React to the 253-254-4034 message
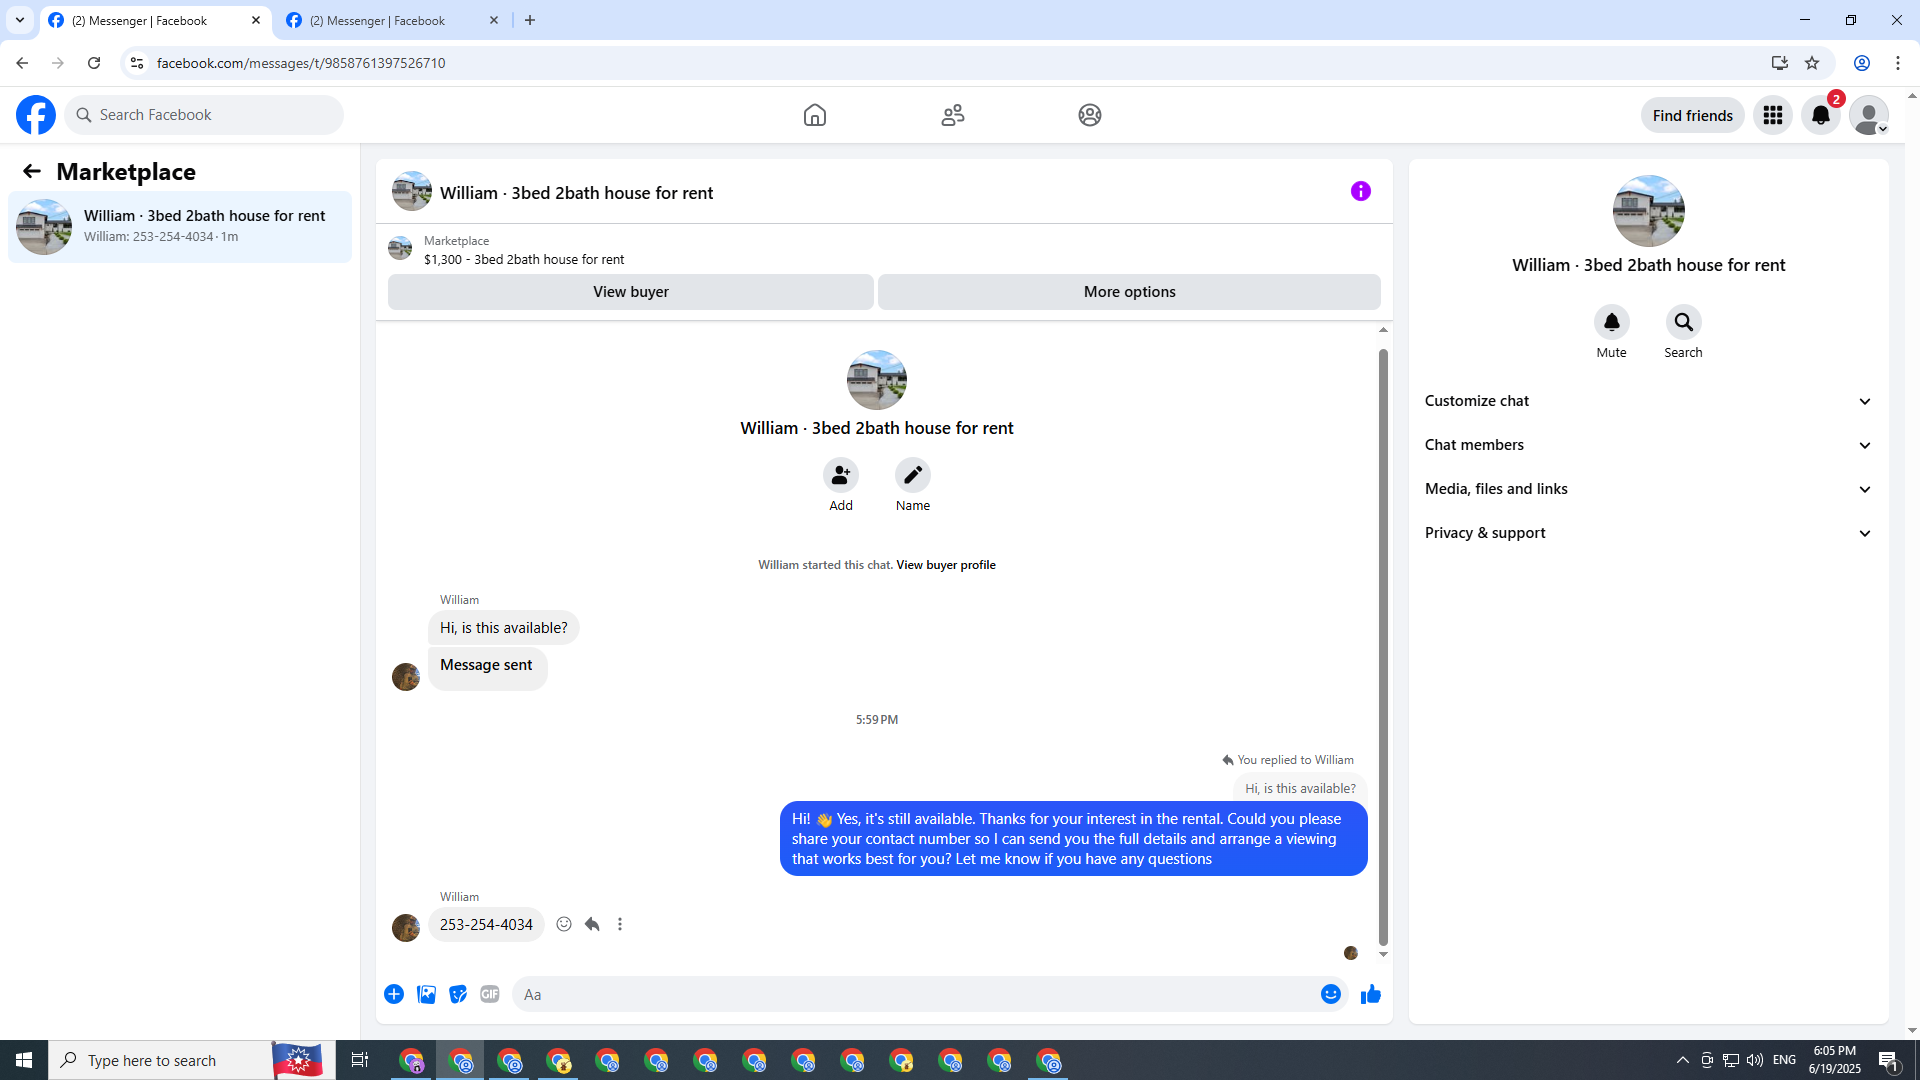 point(564,924)
